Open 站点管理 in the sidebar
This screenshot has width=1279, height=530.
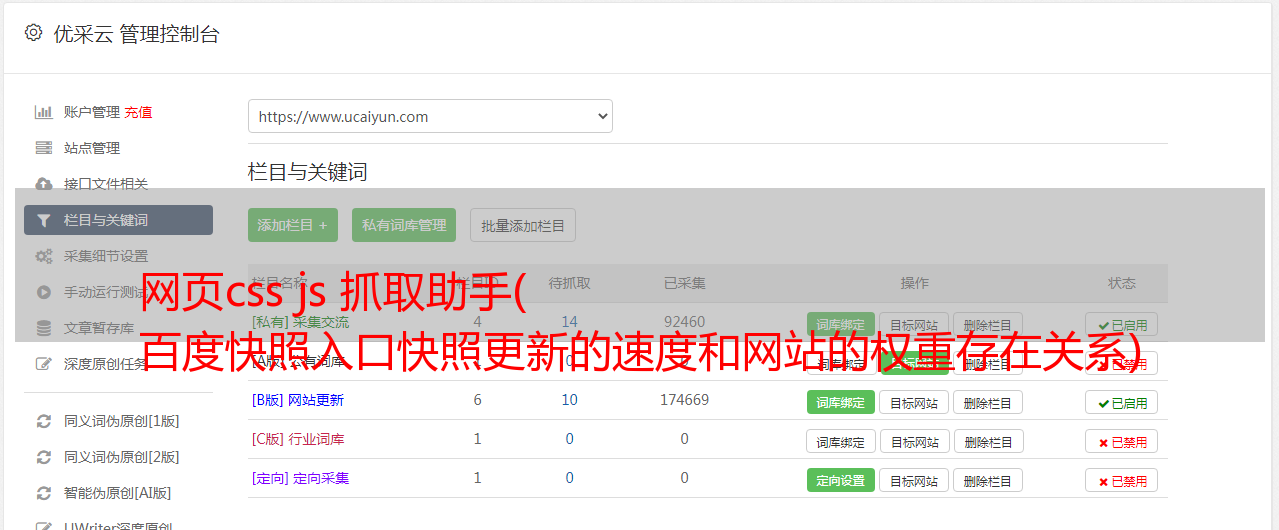(x=92, y=148)
